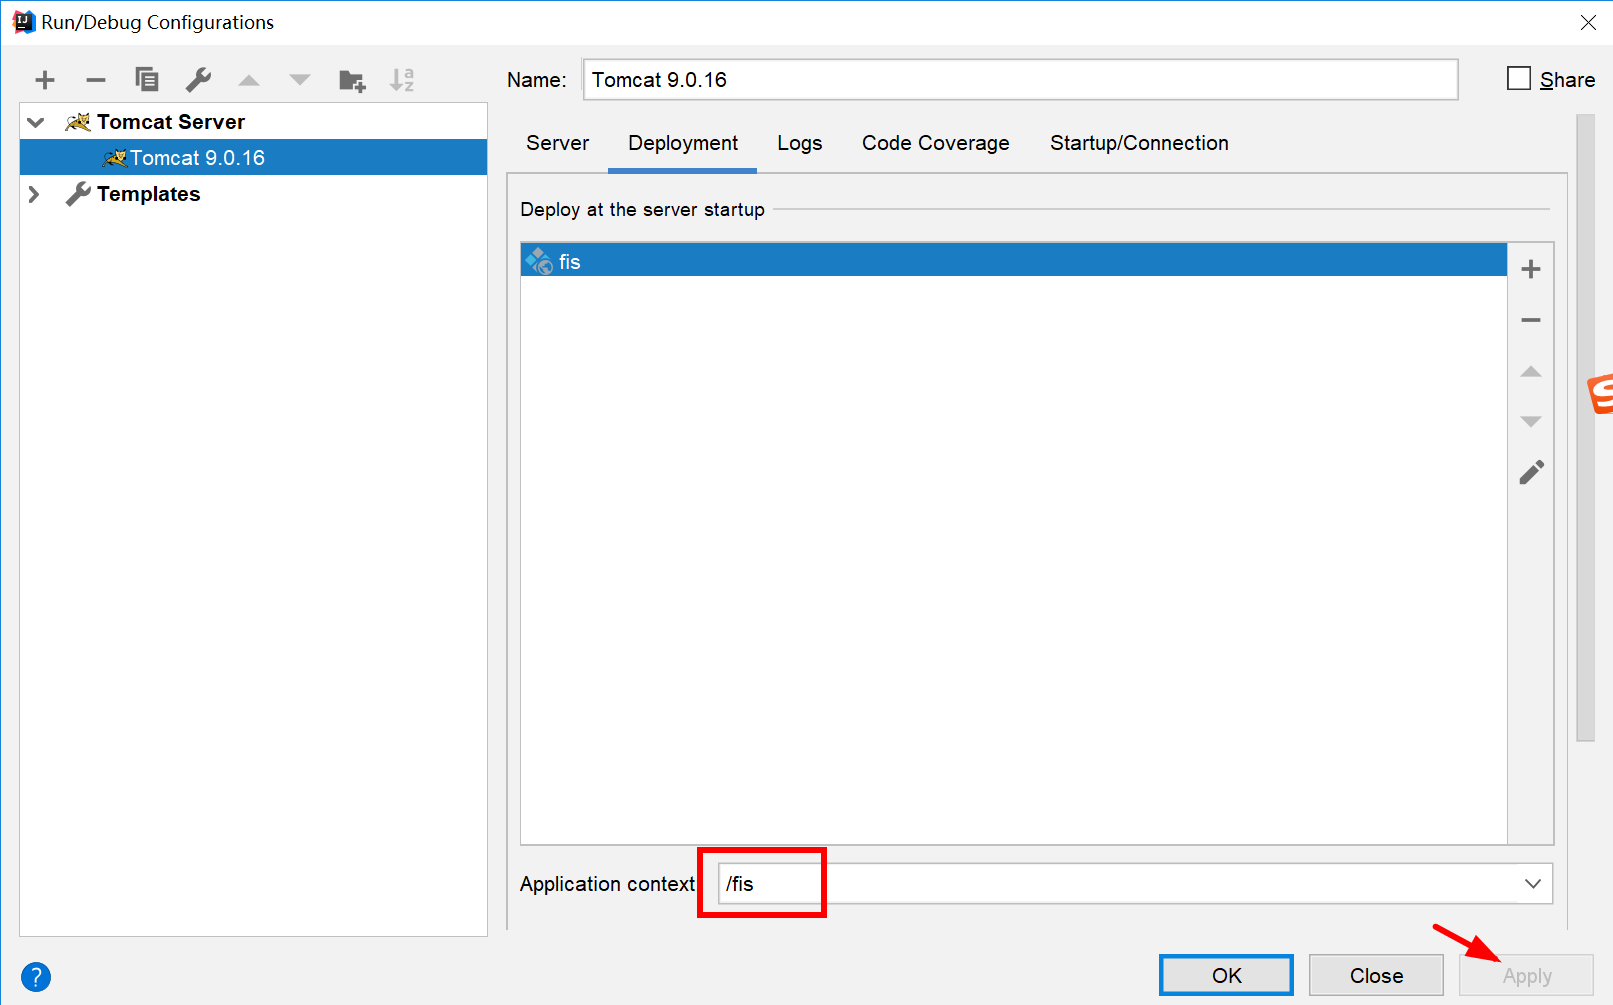Select the Tomcat Server tree entry
1613x1005 pixels.
tap(253, 122)
